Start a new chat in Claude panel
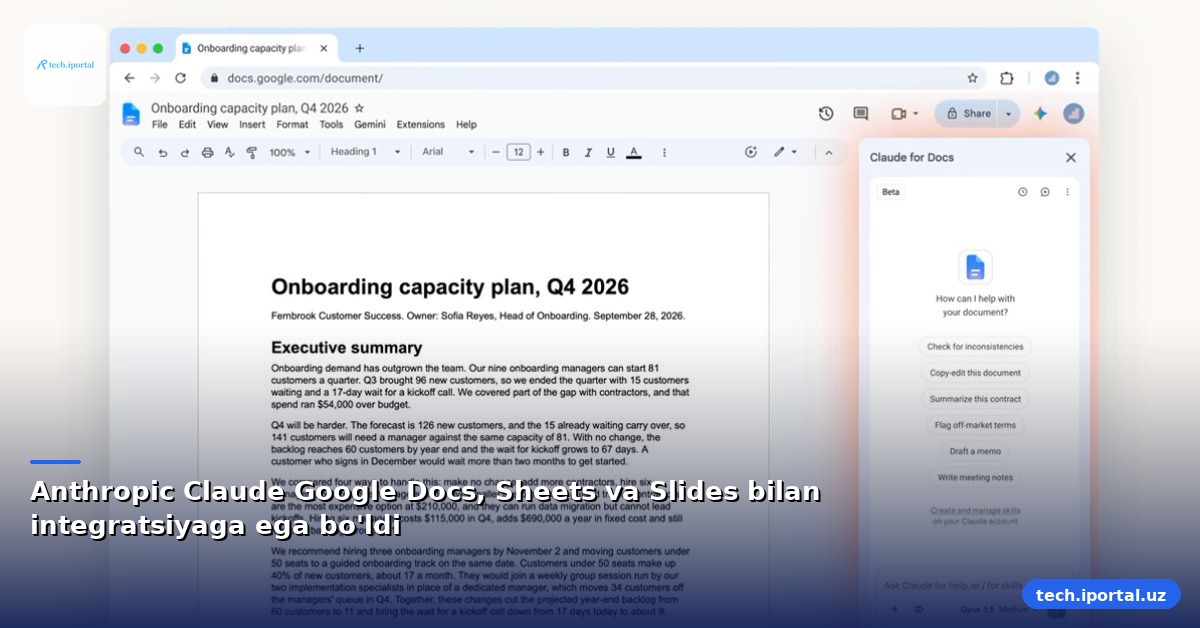The image size is (1200, 628). tap(1045, 192)
